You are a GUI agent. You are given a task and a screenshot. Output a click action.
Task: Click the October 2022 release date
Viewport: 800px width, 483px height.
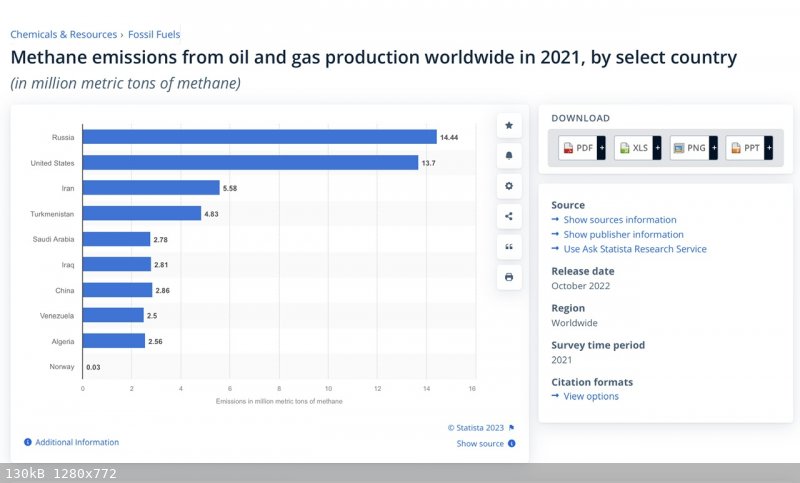coord(581,286)
